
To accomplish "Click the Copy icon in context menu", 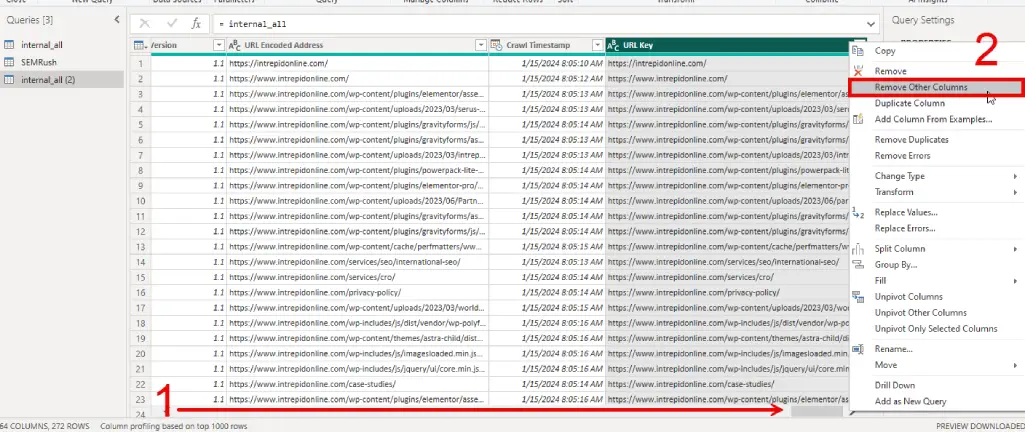I will 858,51.
